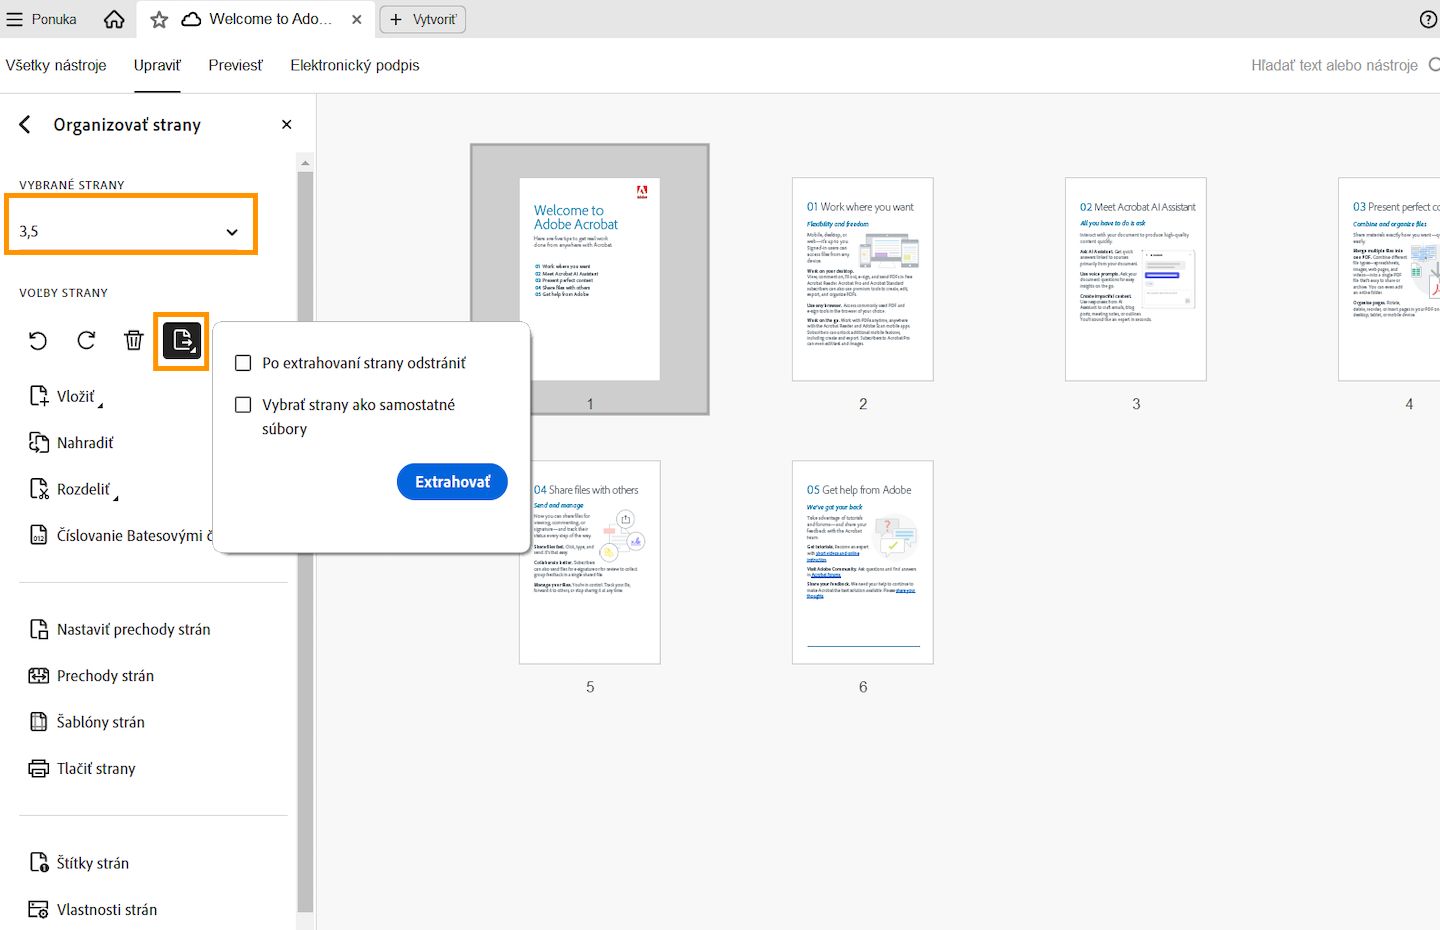Select the Vložiť page insertion icon

pyautogui.click(x=39, y=395)
